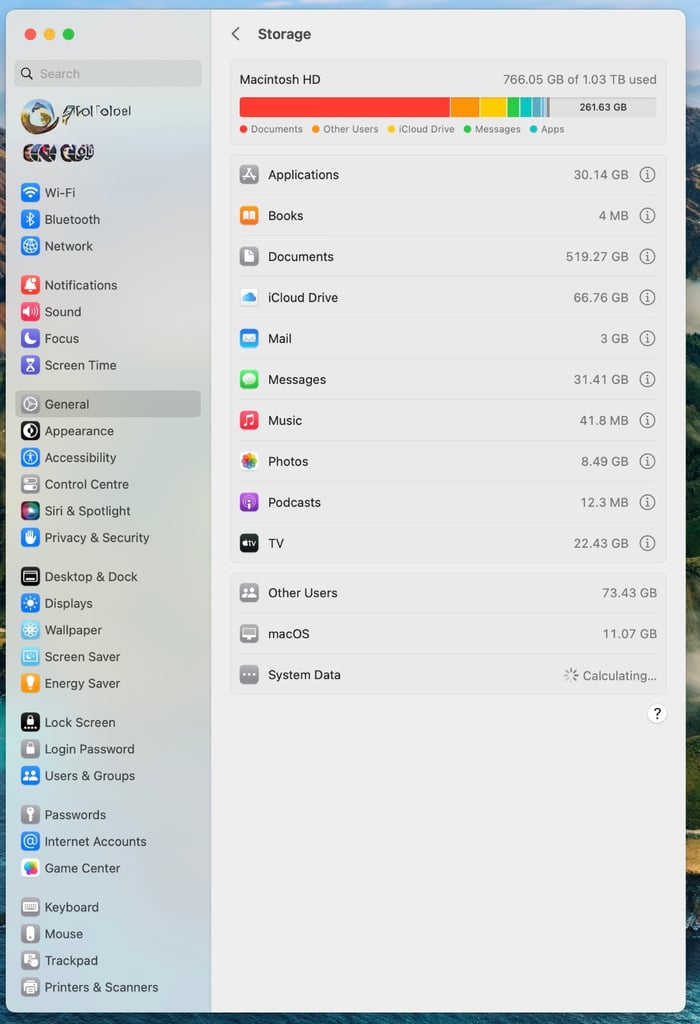Click the user account avatar in sidebar

coord(39,116)
